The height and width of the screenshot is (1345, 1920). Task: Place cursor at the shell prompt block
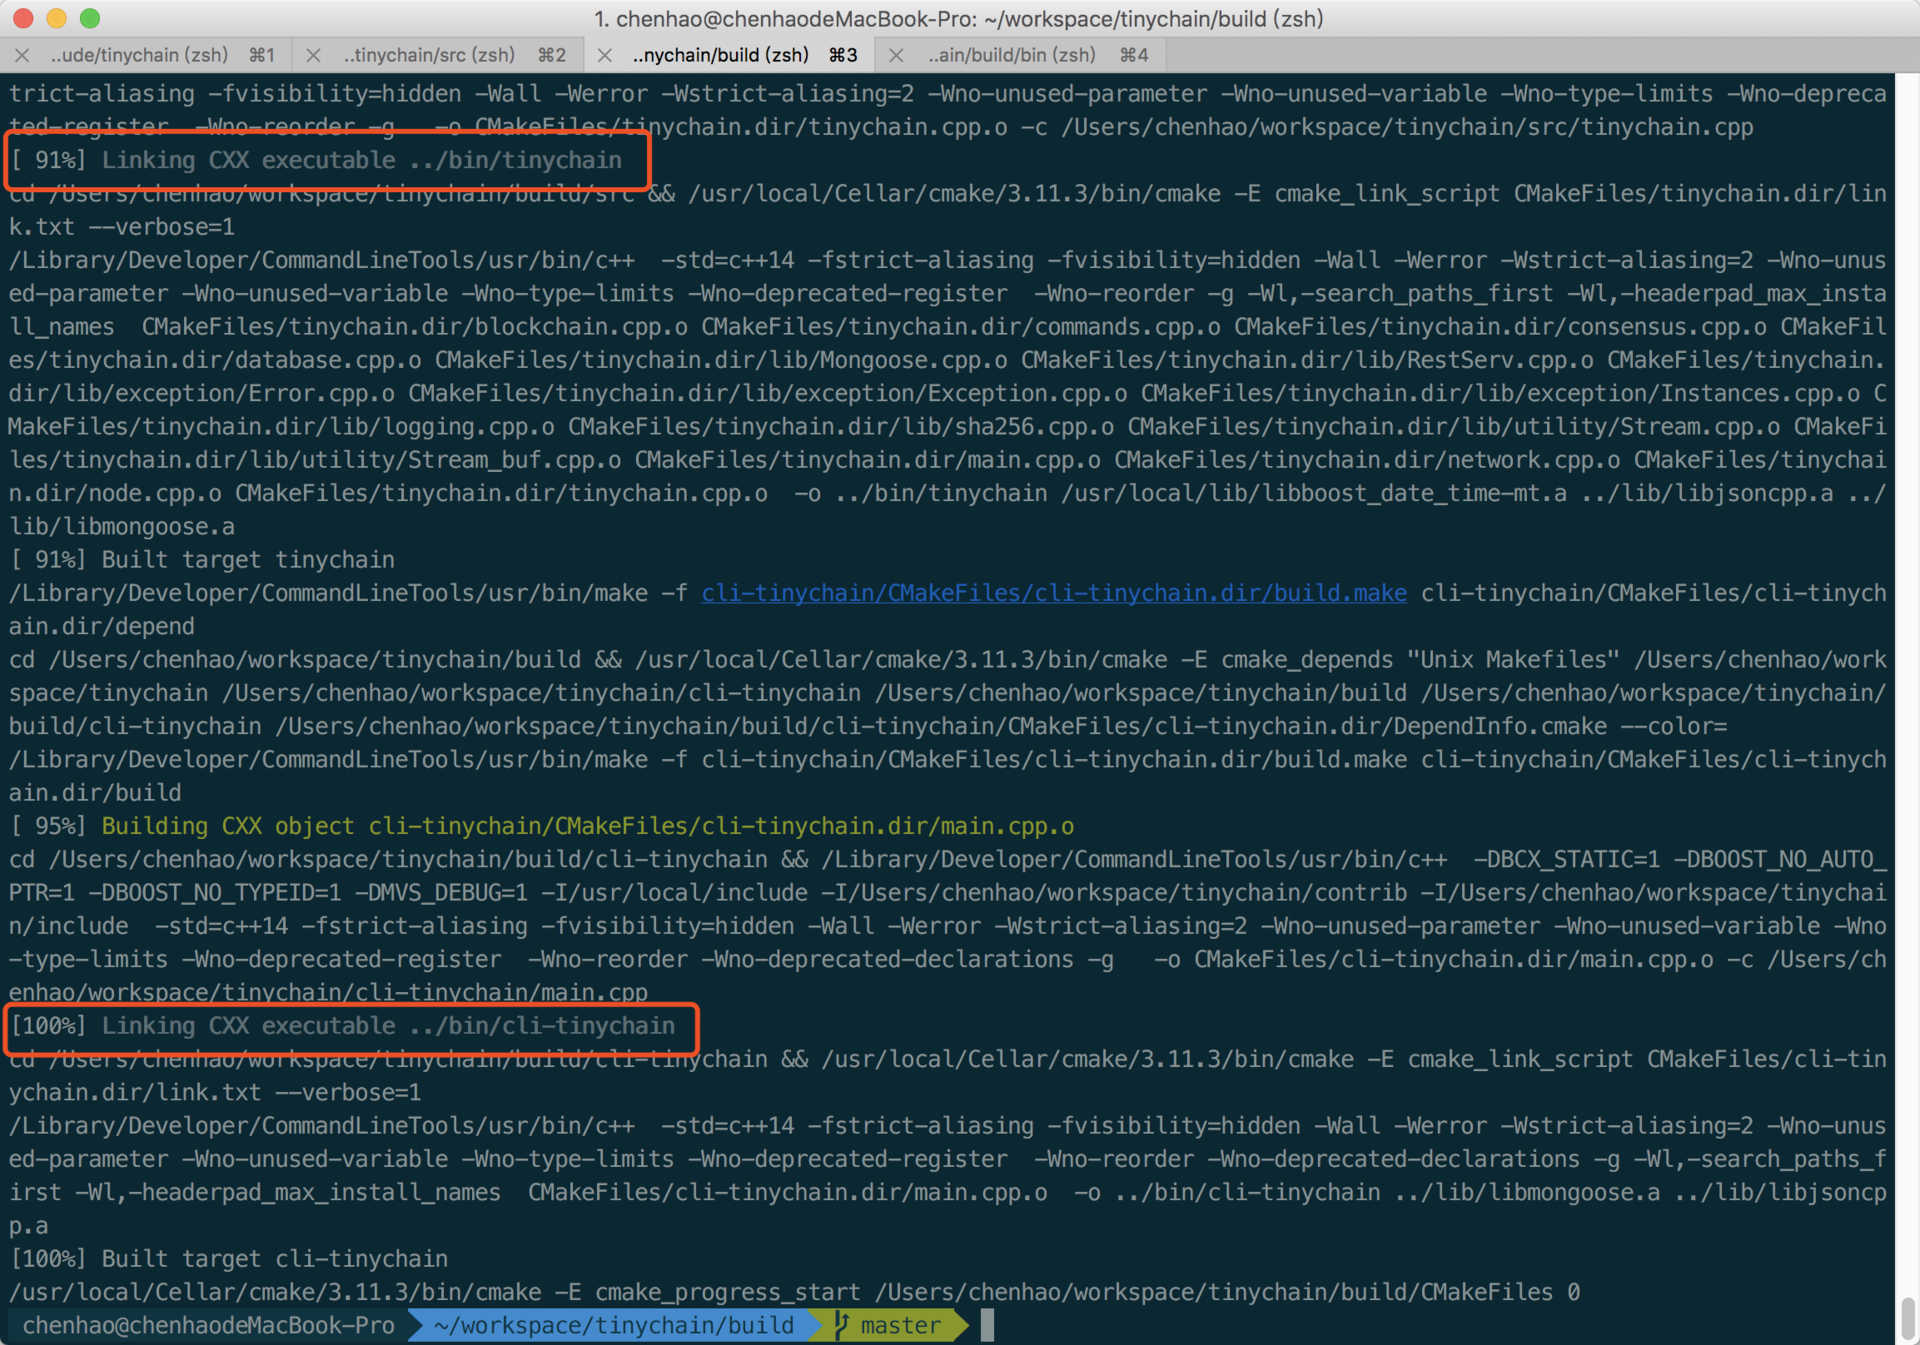tap(987, 1325)
